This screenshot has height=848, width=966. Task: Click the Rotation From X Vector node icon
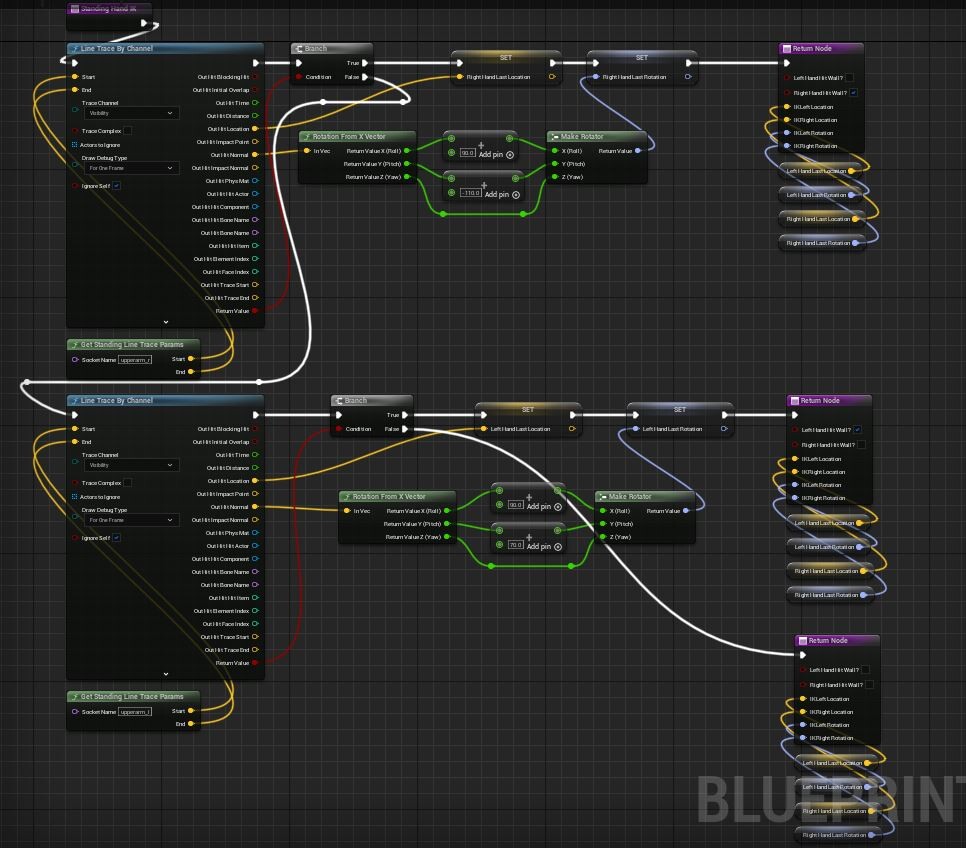(x=309, y=136)
